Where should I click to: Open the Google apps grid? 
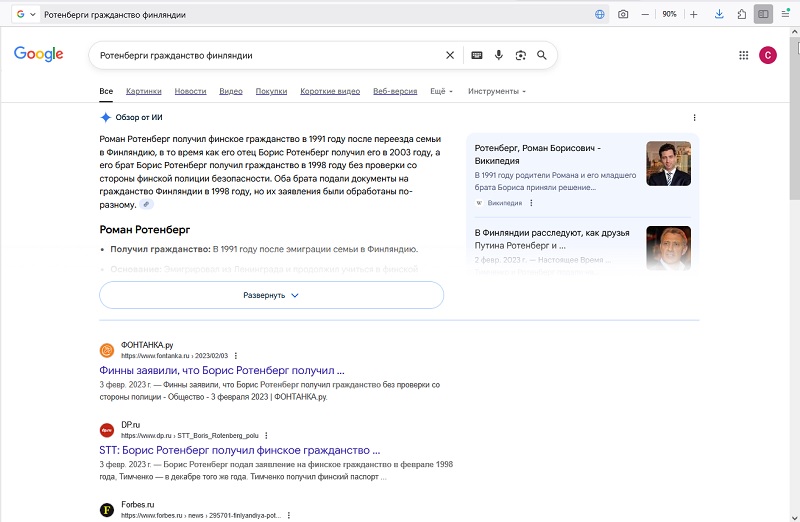pos(743,55)
